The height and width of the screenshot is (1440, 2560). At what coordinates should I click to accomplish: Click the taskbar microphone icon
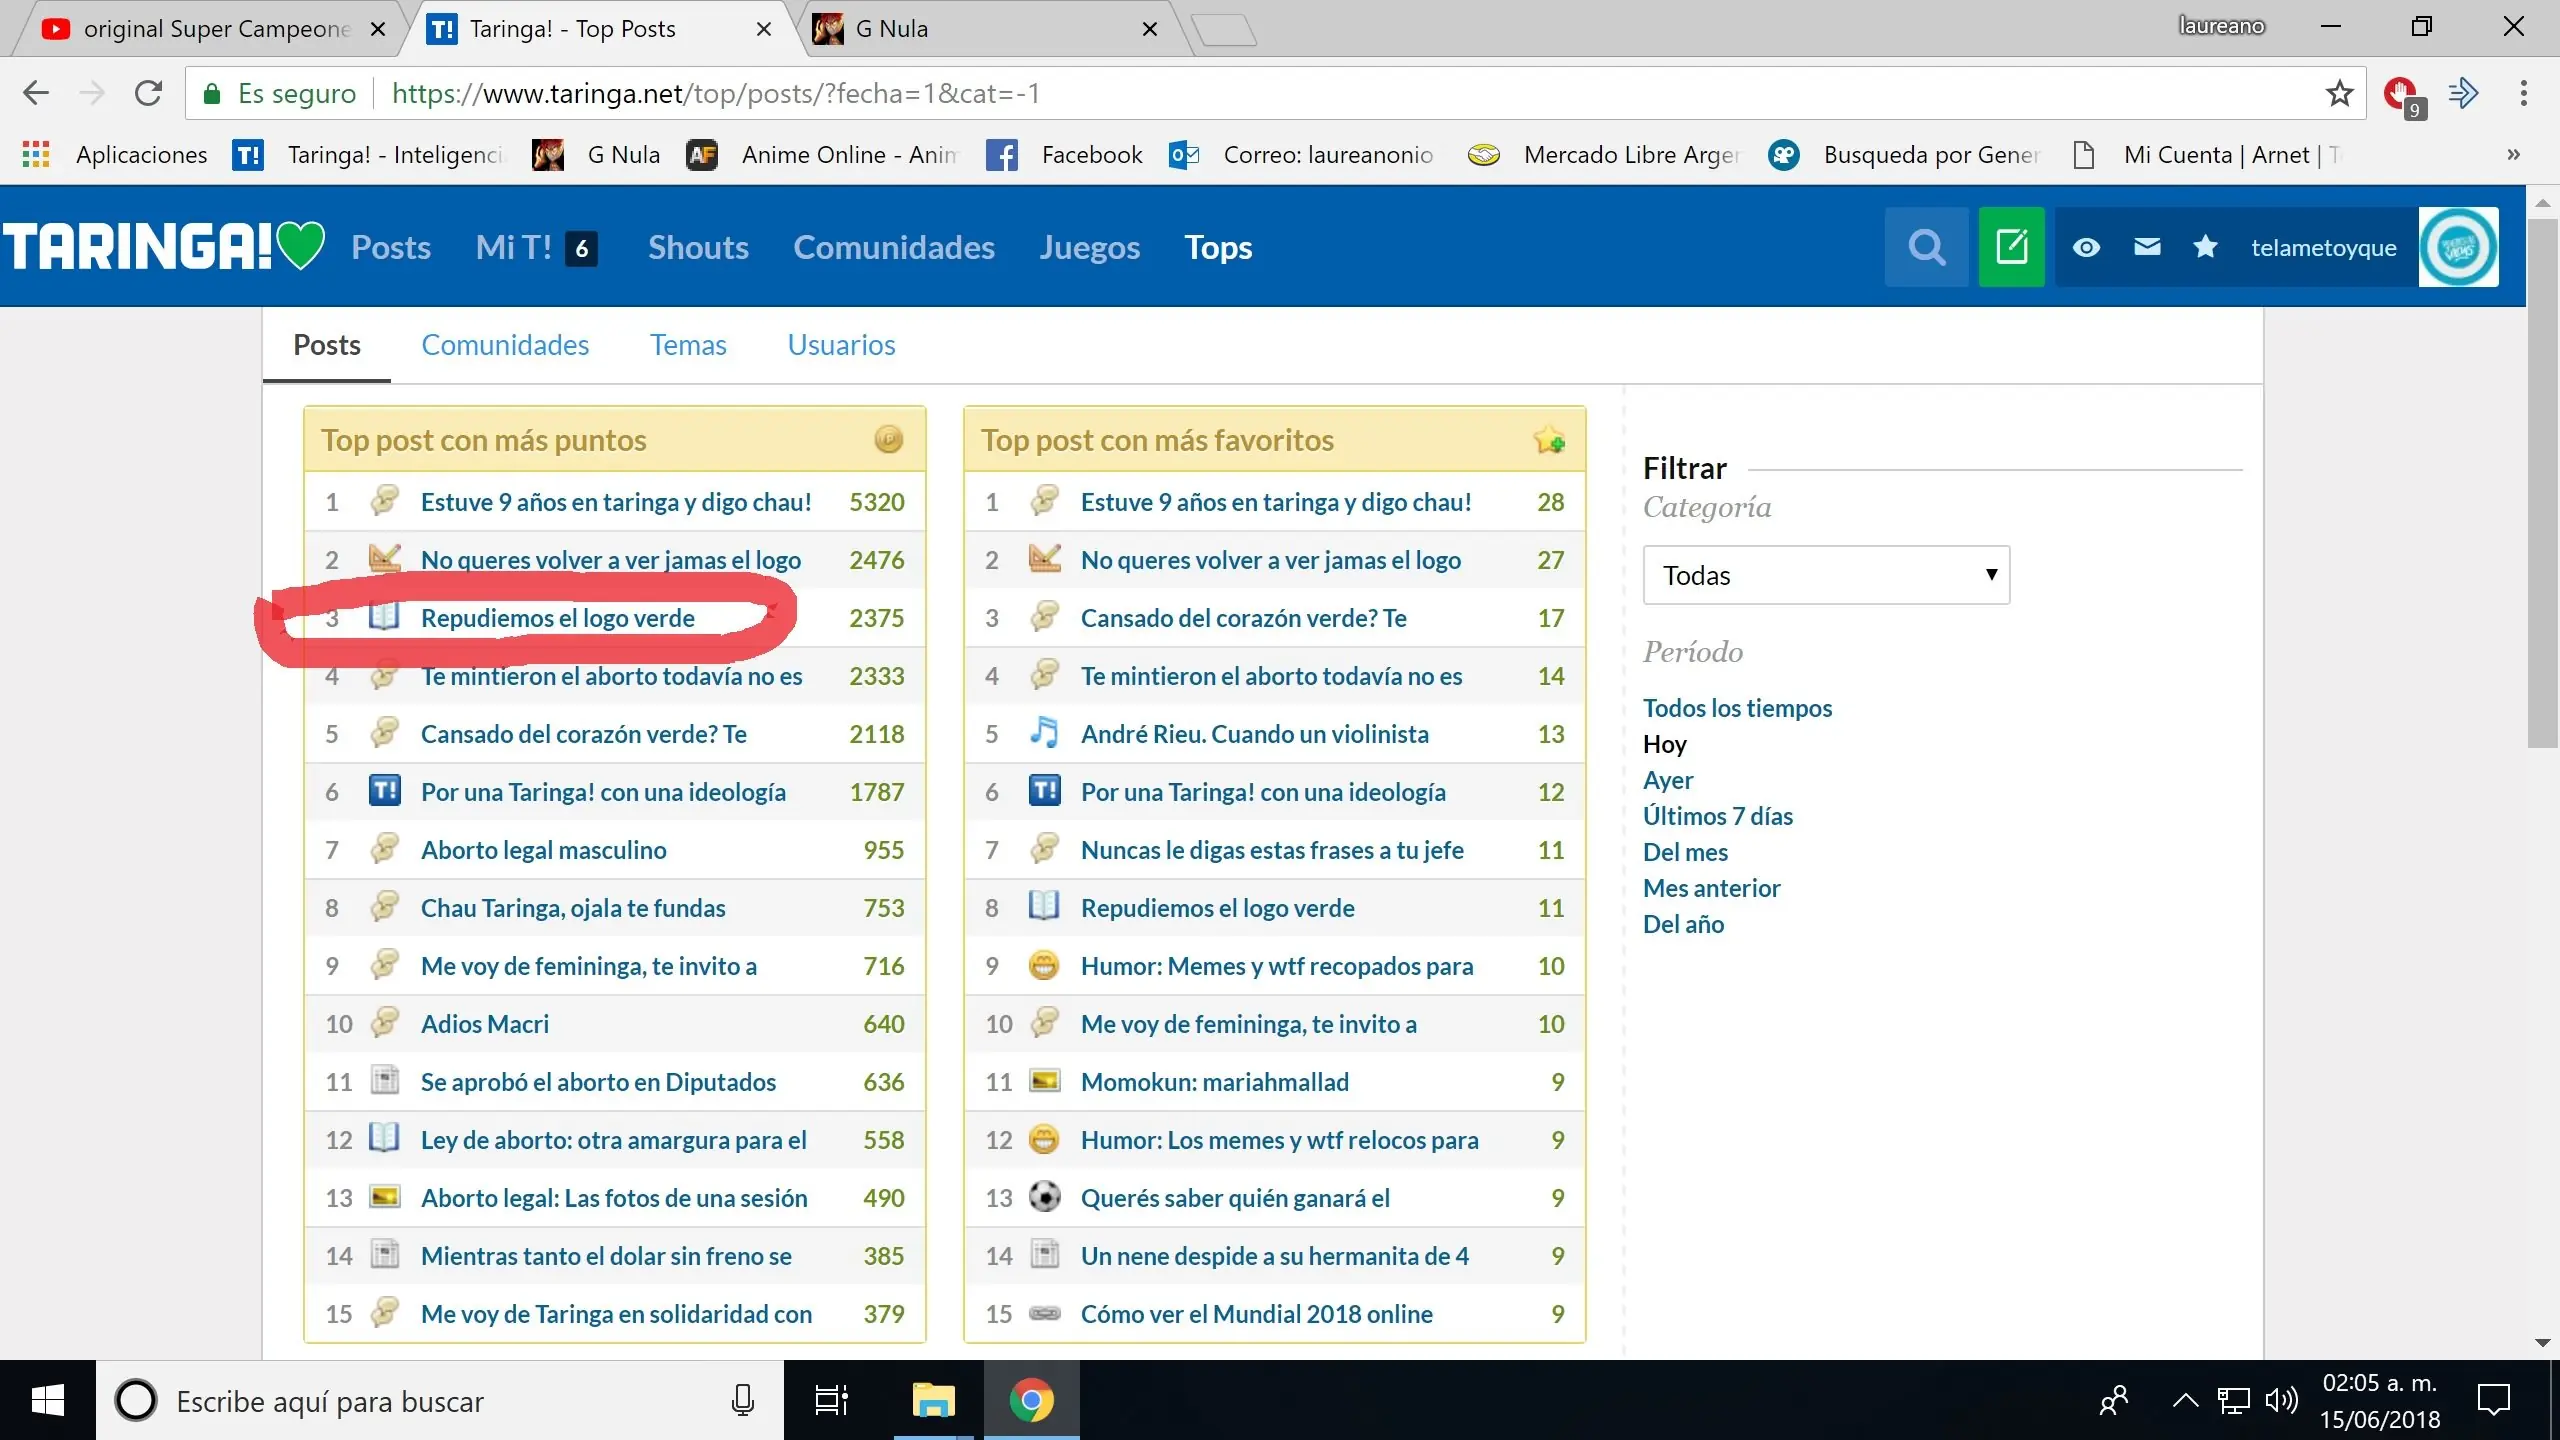tap(742, 1400)
